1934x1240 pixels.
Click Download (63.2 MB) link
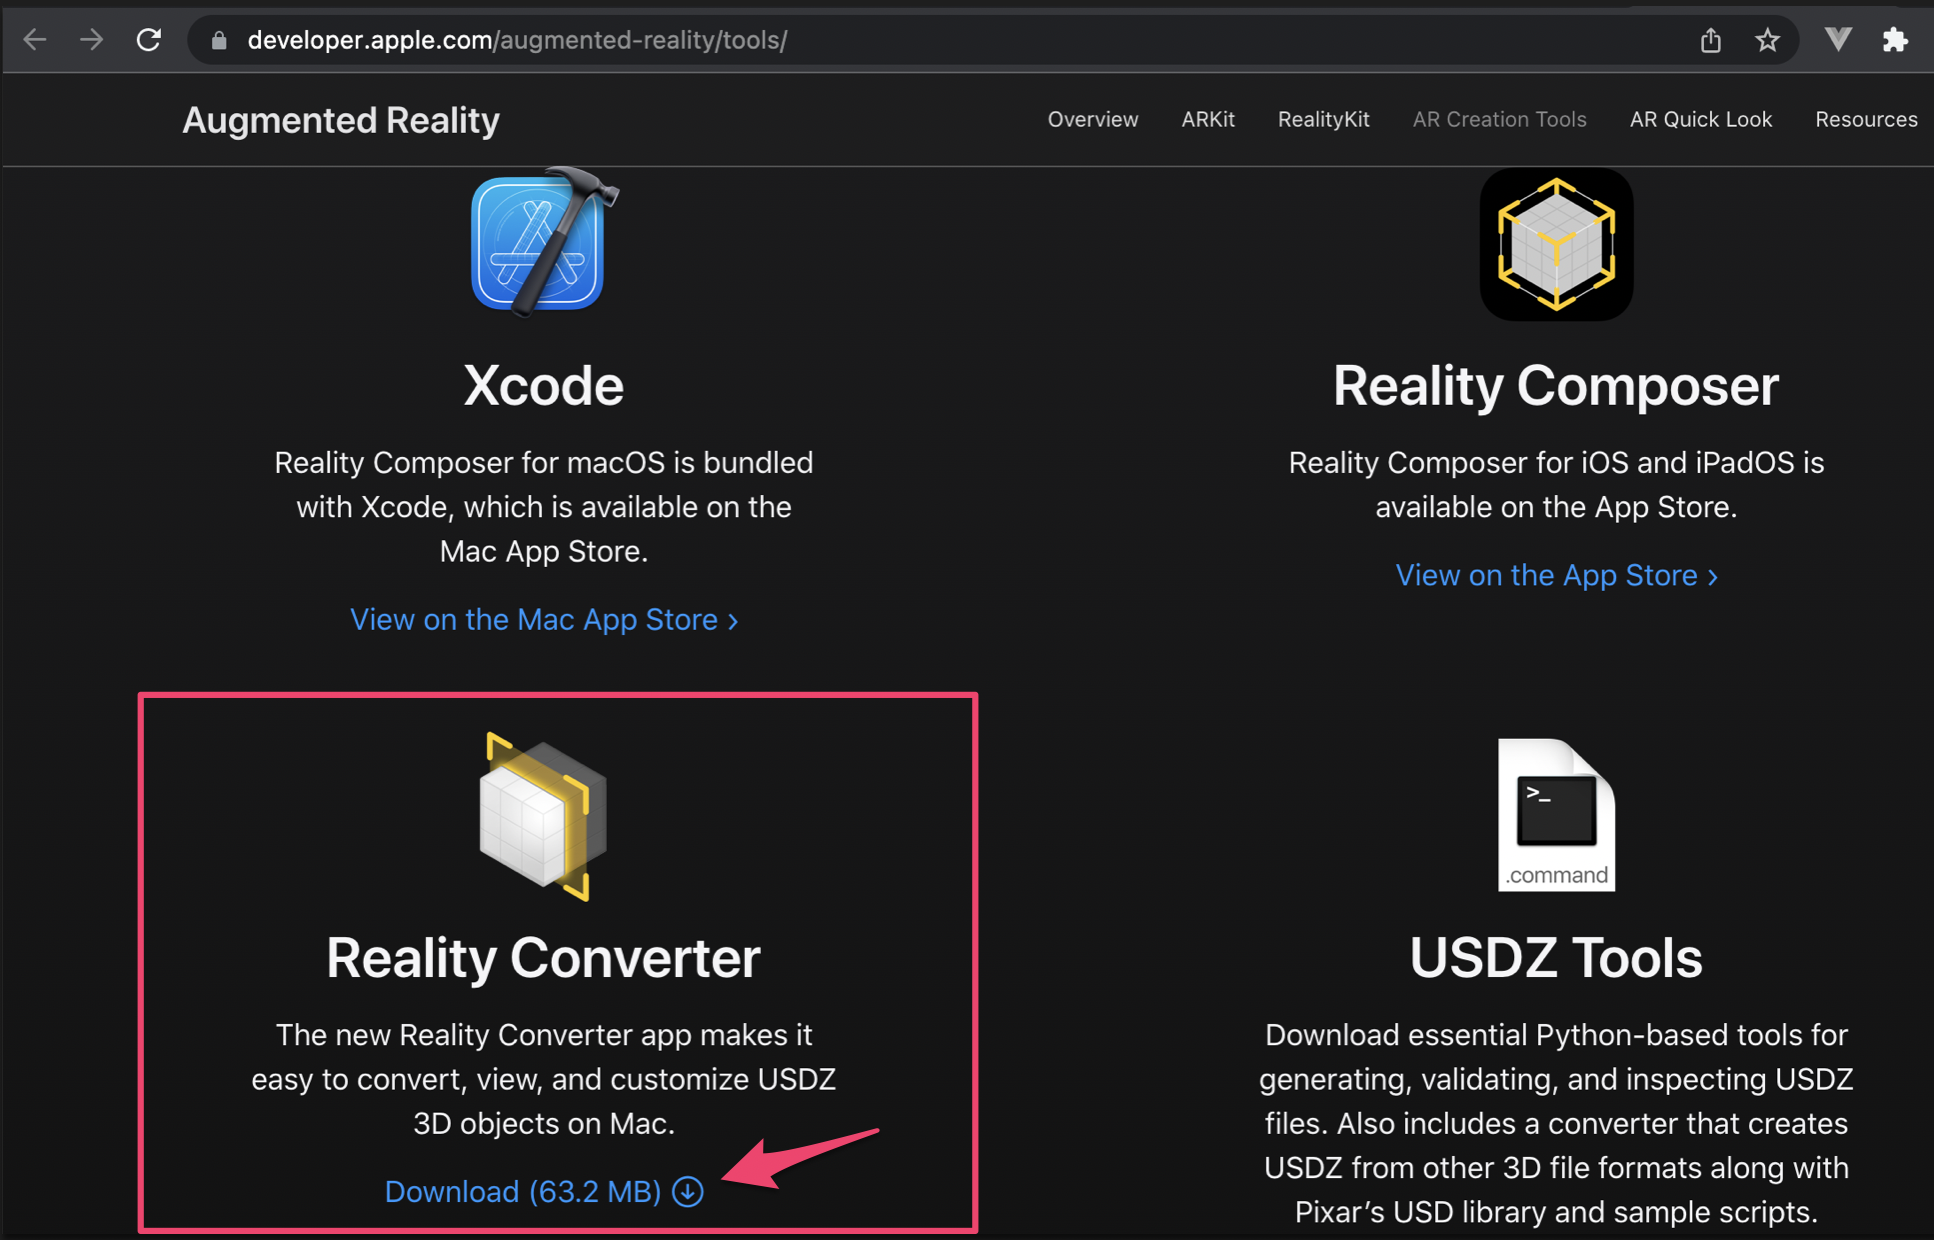tap(522, 1191)
